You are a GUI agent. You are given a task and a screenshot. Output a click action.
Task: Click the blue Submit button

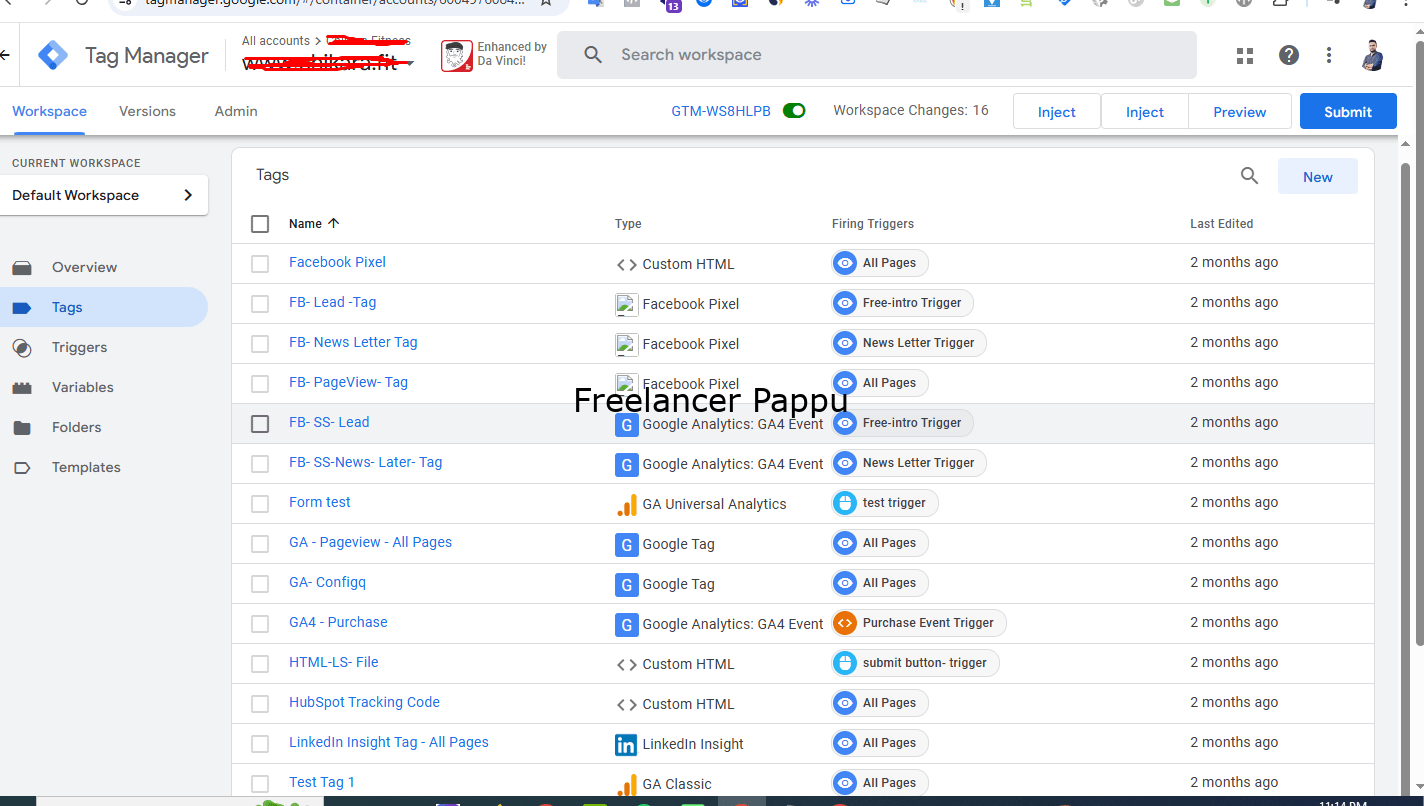(1348, 112)
